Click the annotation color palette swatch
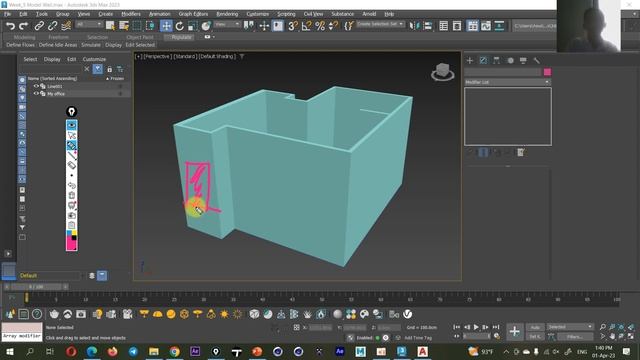This screenshot has height=360, width=640. pos(71,240)
